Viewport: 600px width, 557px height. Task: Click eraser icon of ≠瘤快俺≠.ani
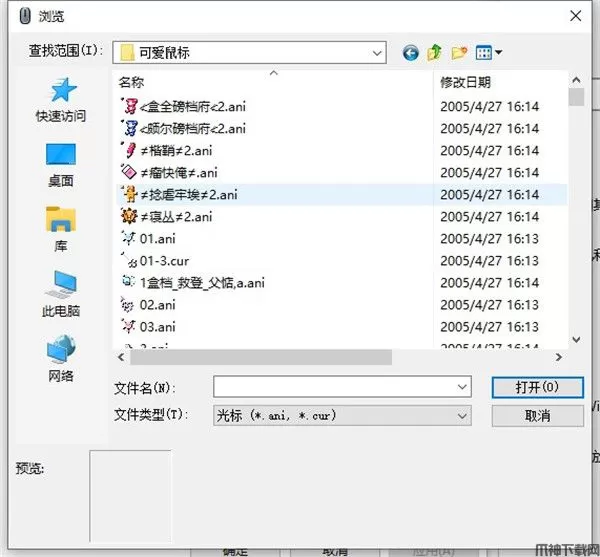(129, 171)
